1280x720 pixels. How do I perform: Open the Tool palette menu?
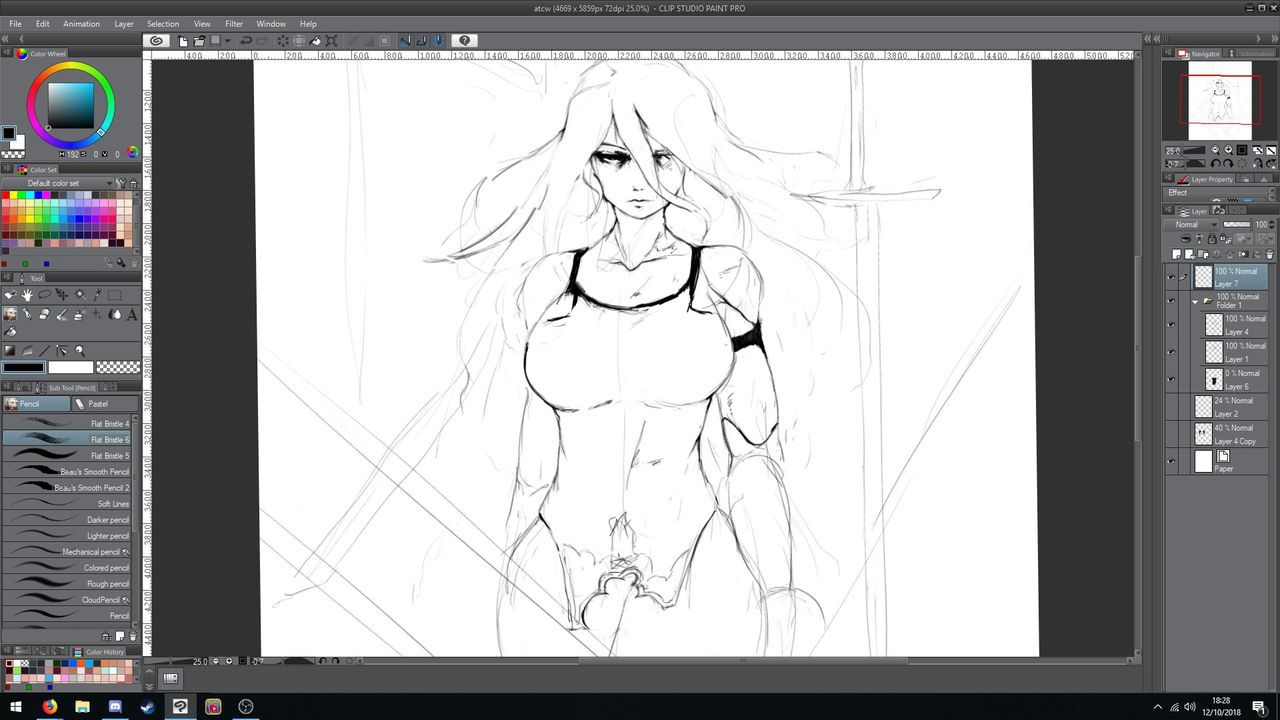pyautogui.click(x=7, y=278)
